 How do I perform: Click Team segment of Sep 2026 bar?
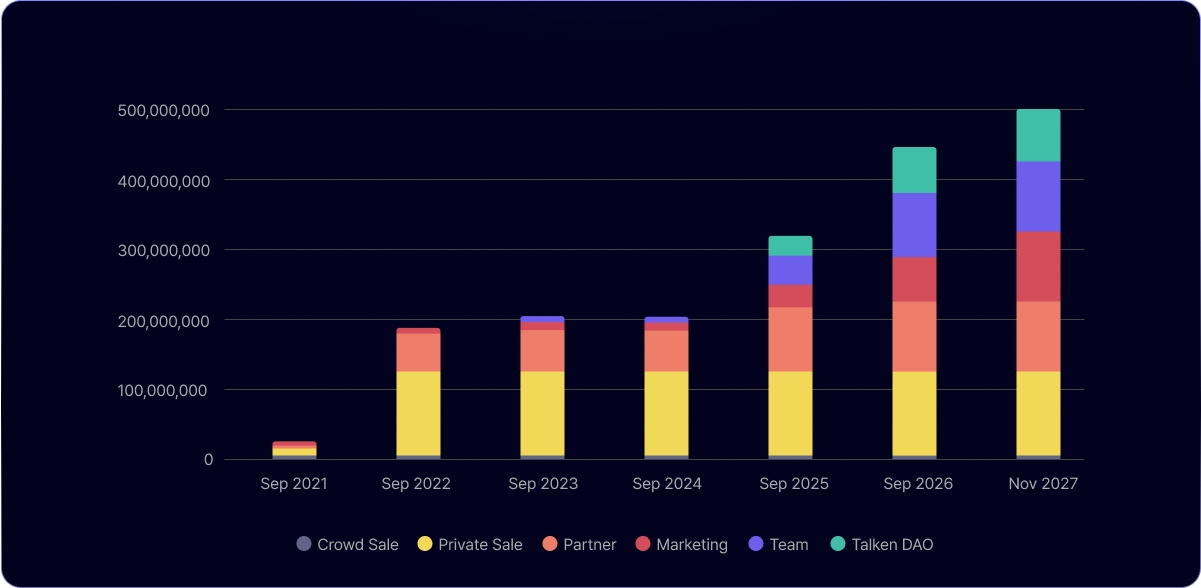click(914, 225)
